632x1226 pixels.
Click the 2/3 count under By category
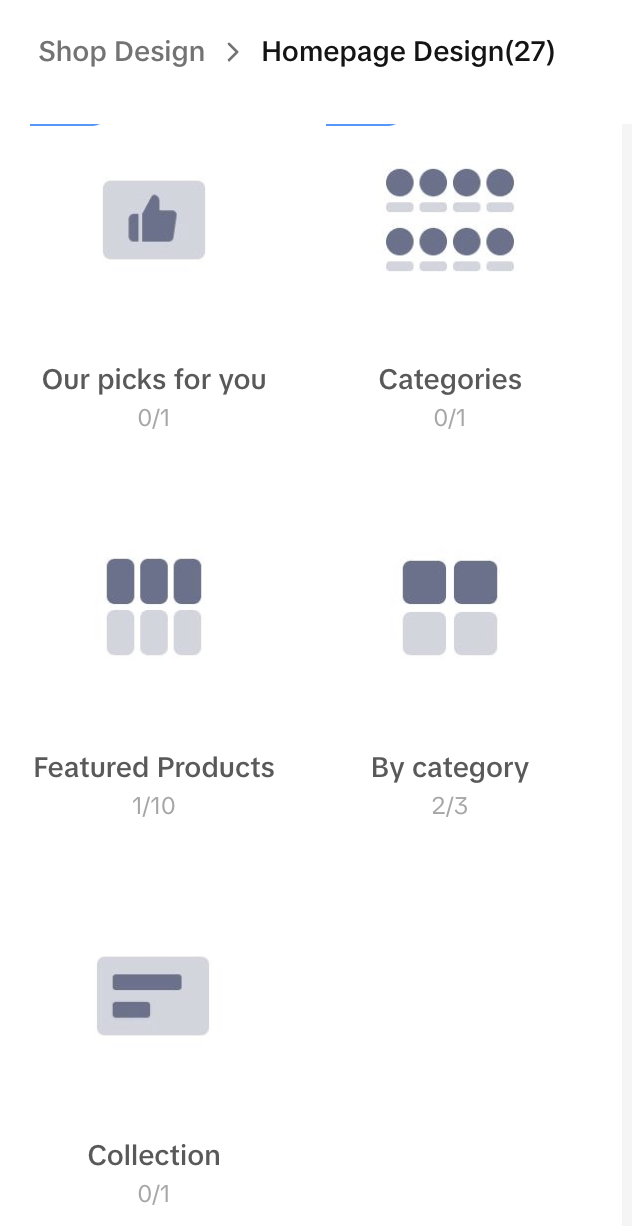[450, 806]
